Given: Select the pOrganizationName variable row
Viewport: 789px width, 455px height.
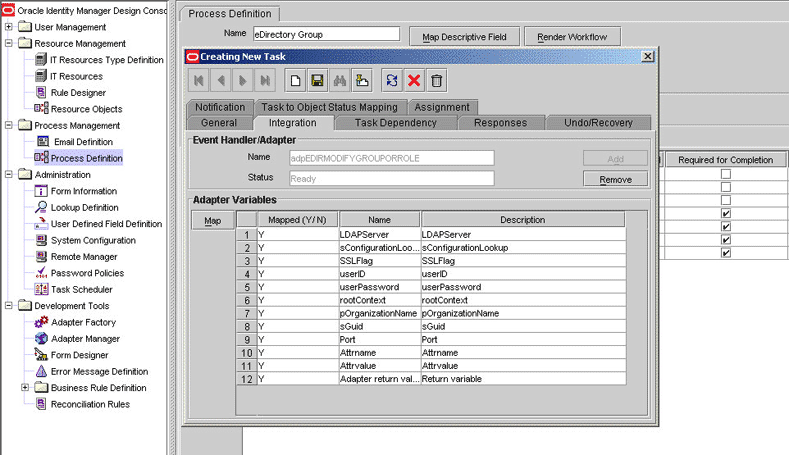Looking at the screenshot, I should tap(431, 313).
